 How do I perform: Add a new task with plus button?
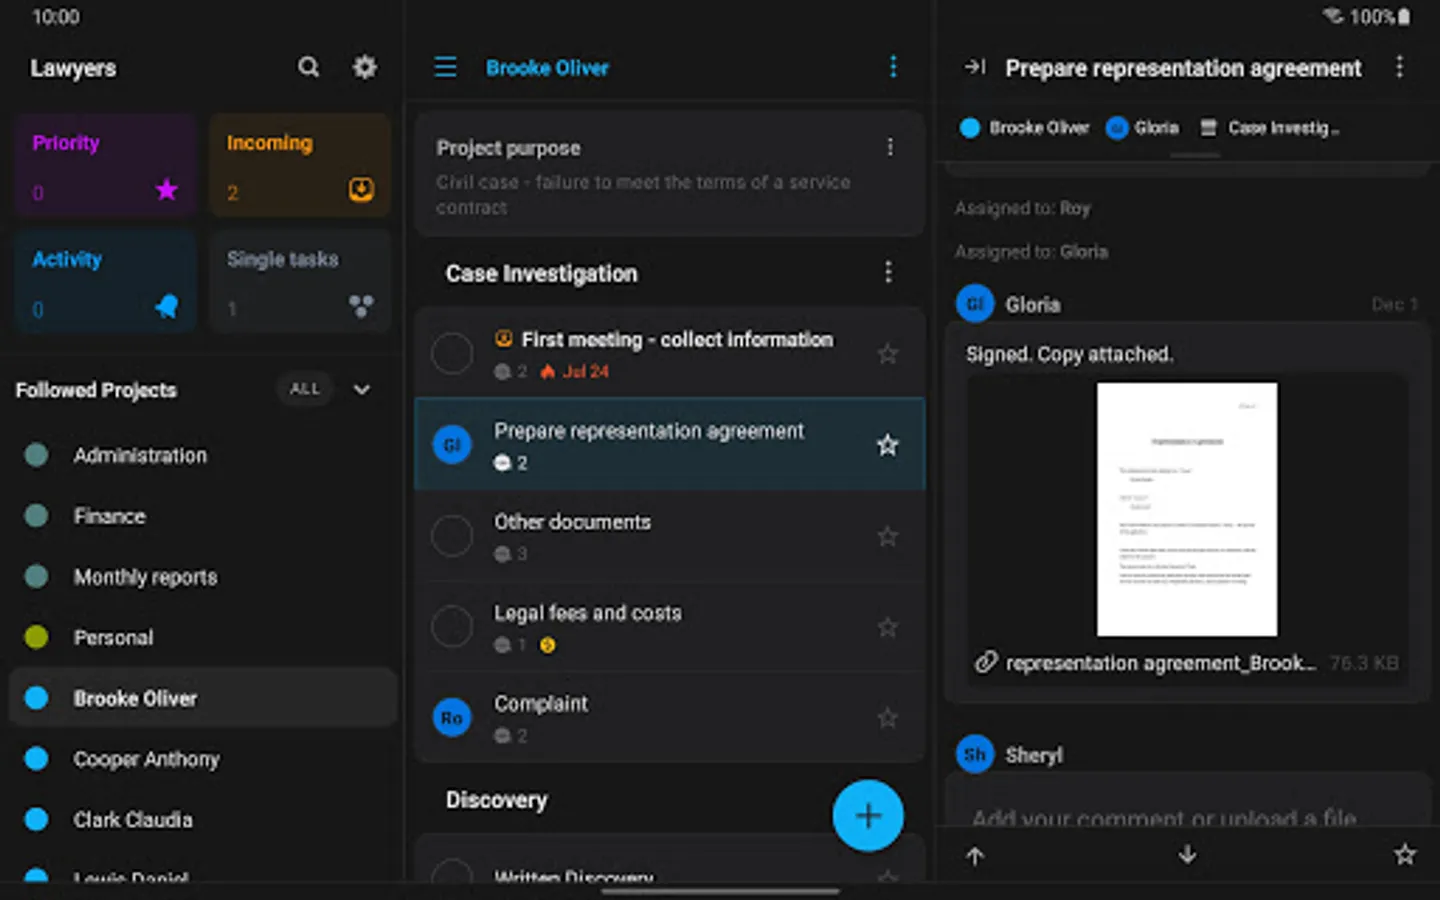click(868, 815)
